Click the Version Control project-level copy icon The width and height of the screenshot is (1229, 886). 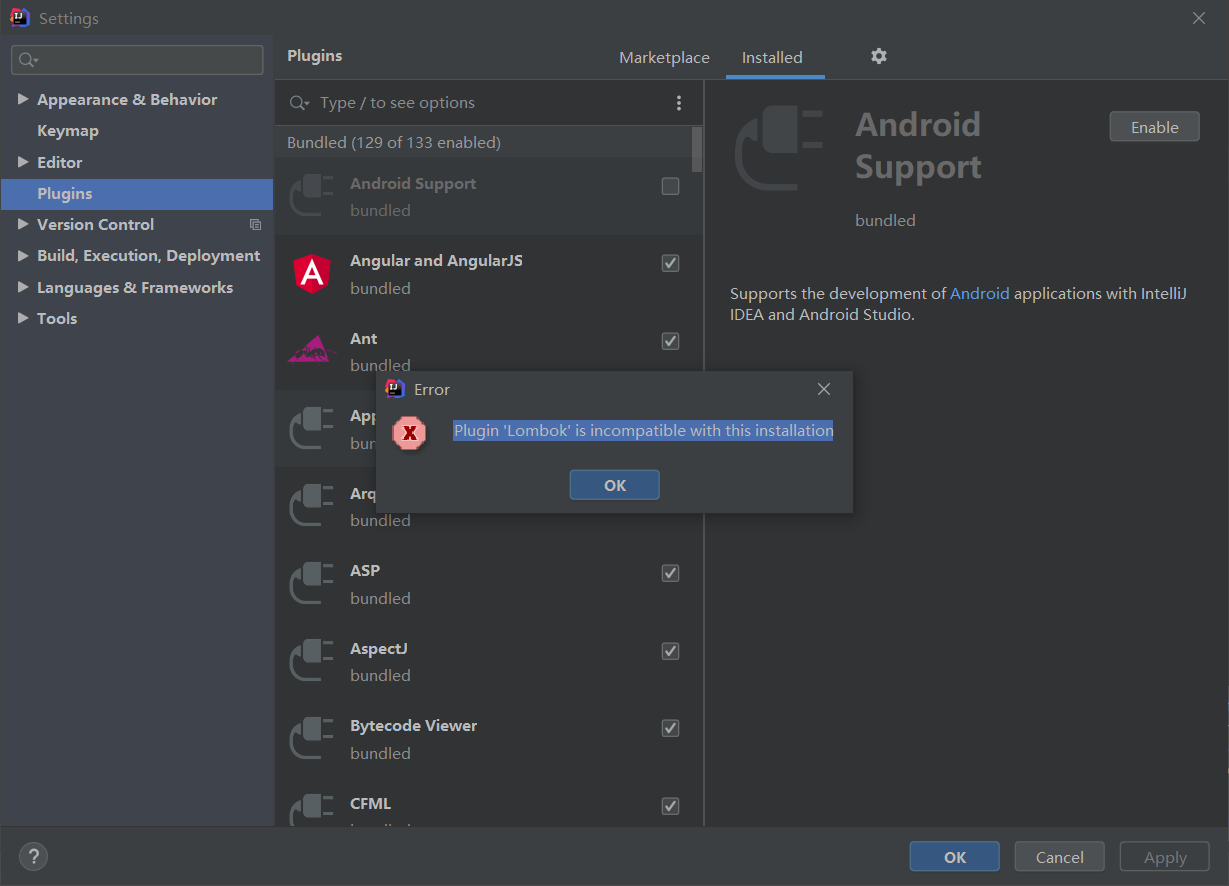point(255,225)
